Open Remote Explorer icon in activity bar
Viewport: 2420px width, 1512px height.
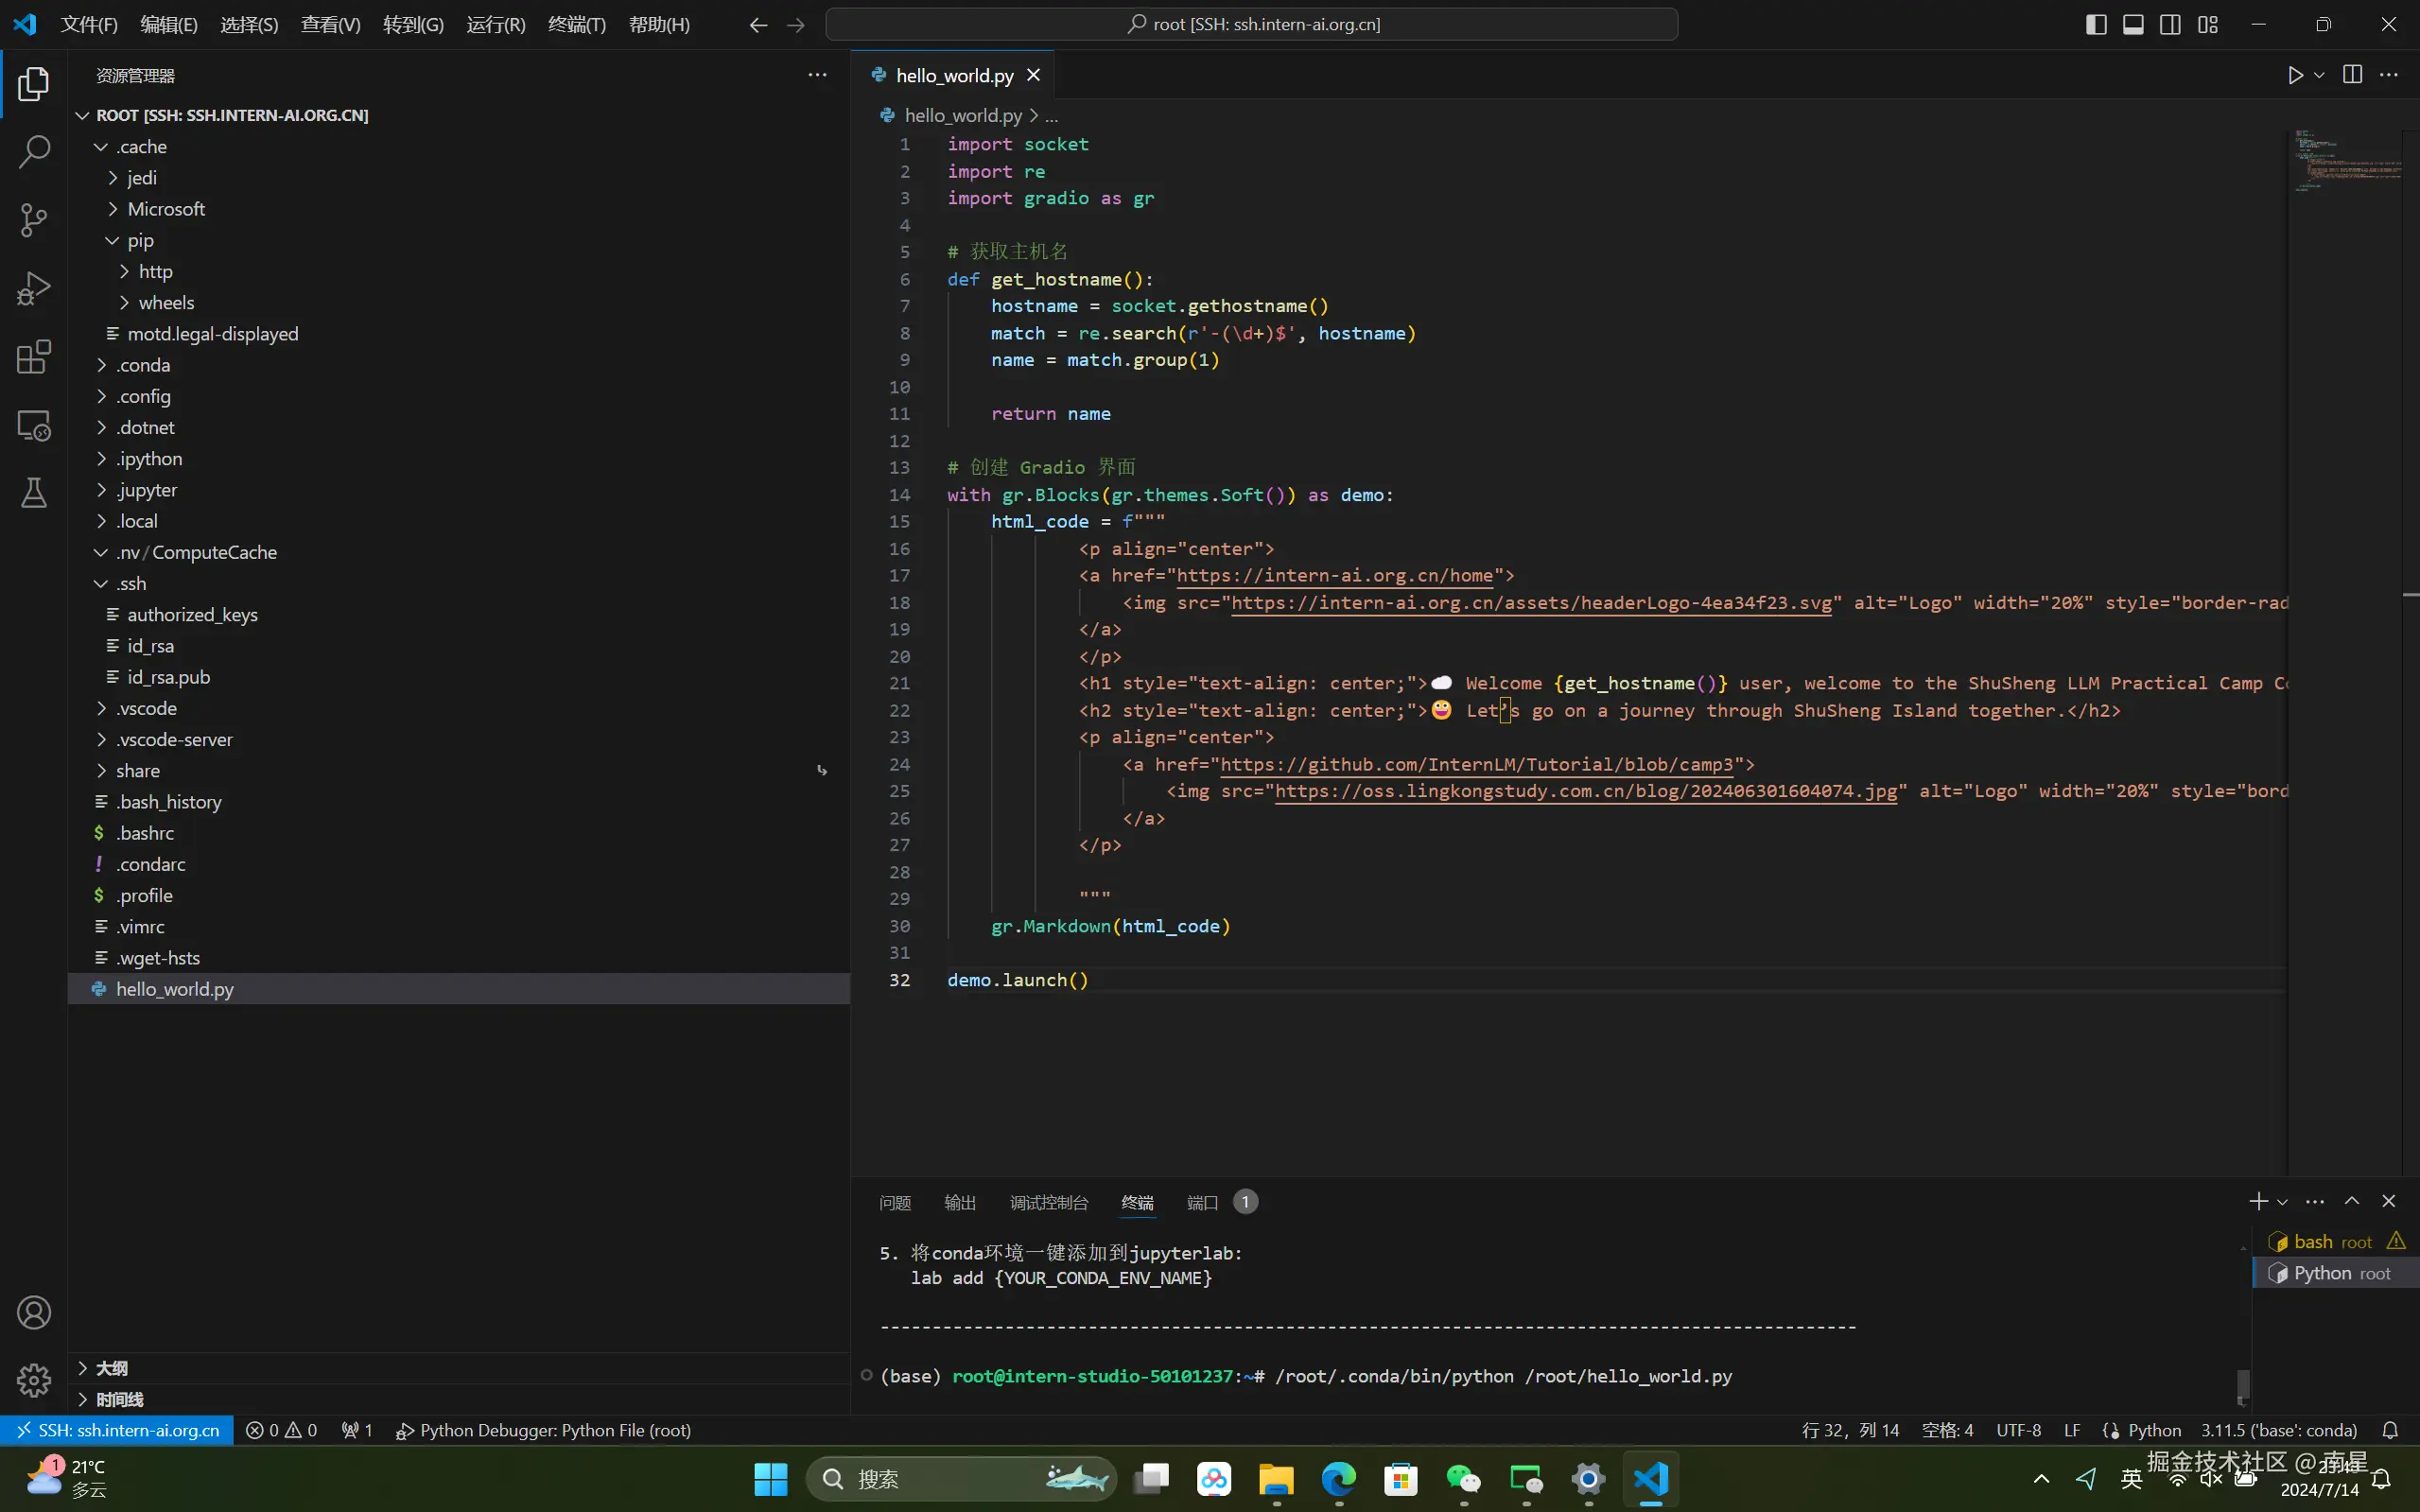coord(34,426)
